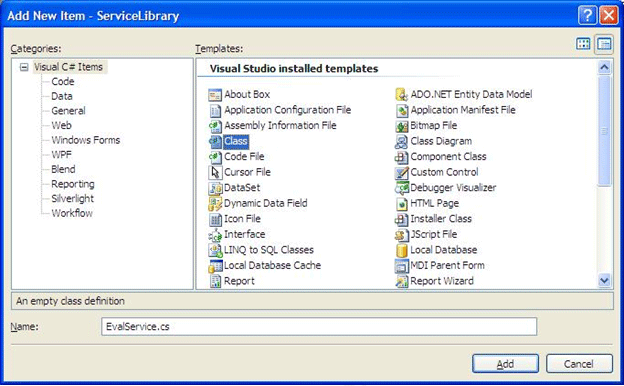Screen dimensions: 624x386
Task: Pick the Debugger Visualizer icon
Action: pyautogui.click(x=401, y=188)
